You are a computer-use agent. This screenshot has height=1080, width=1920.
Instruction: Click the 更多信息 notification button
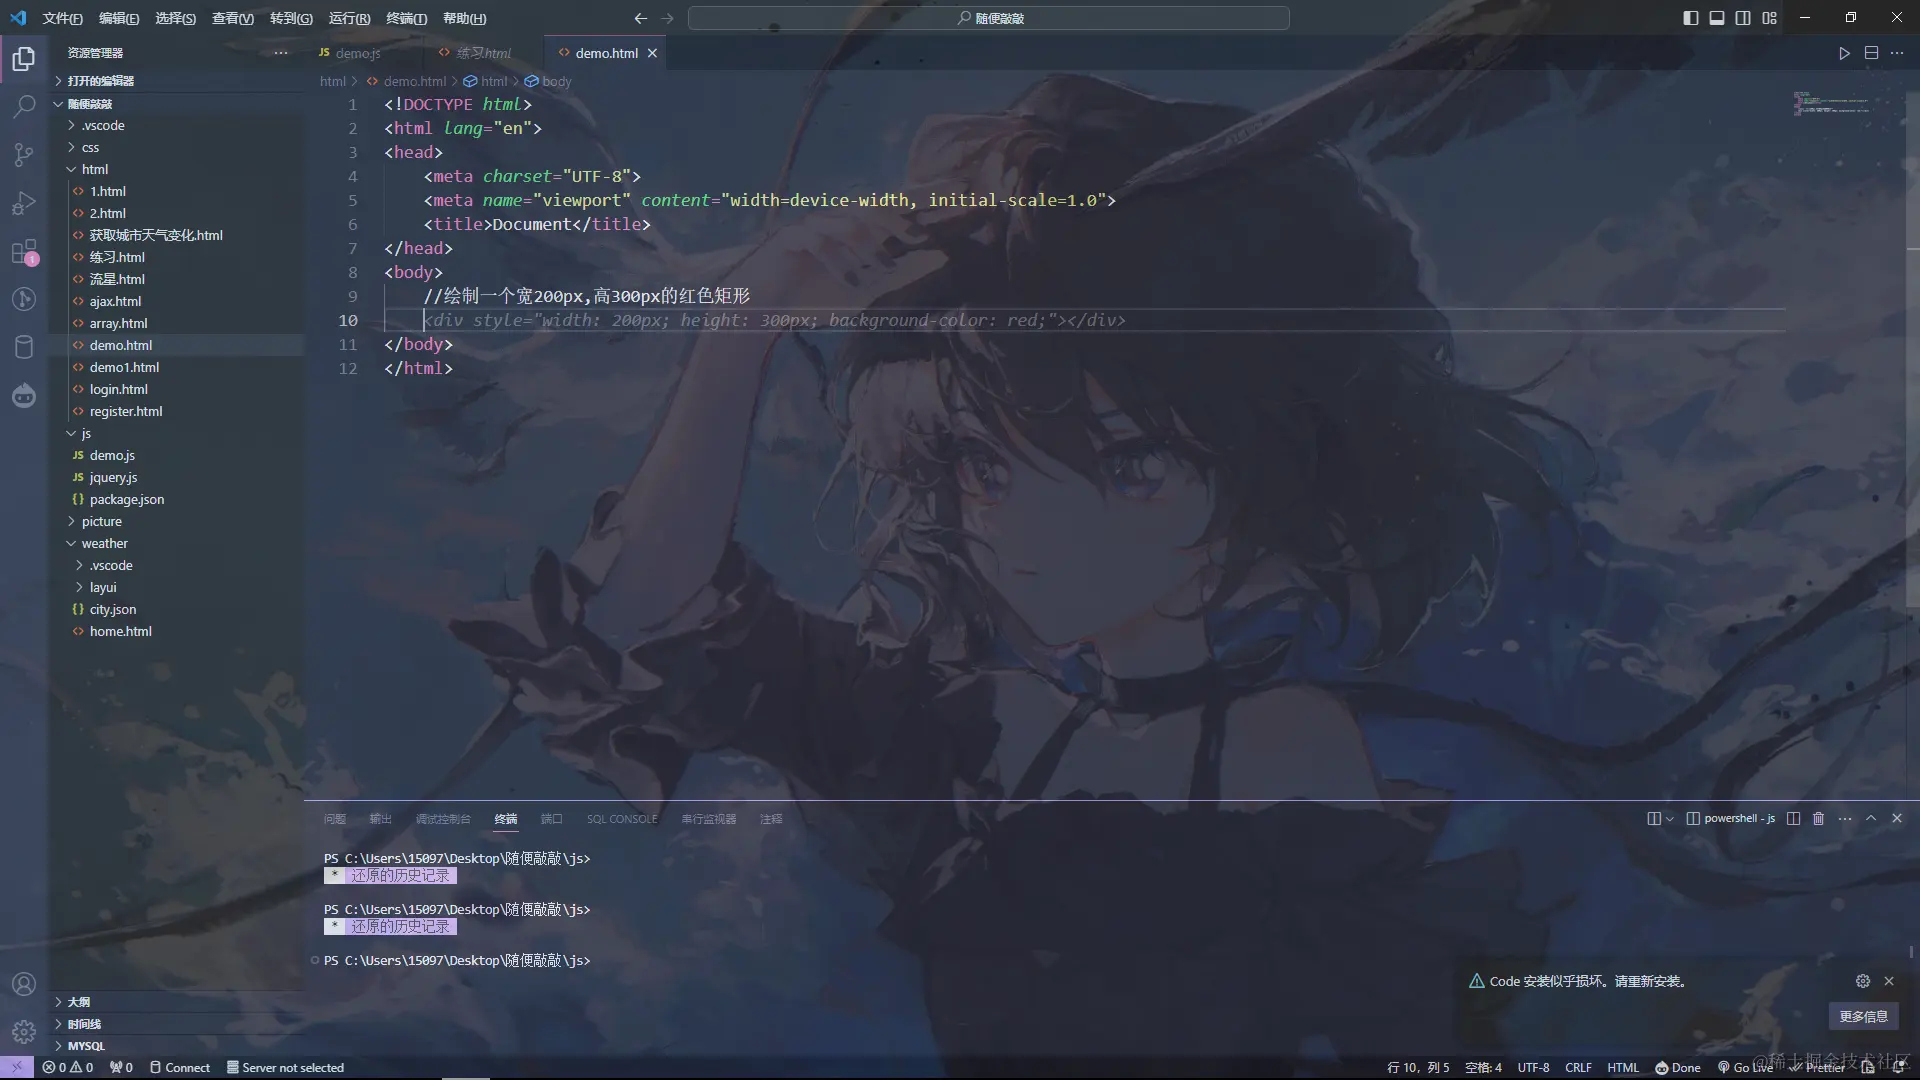pos(1863,1016)
